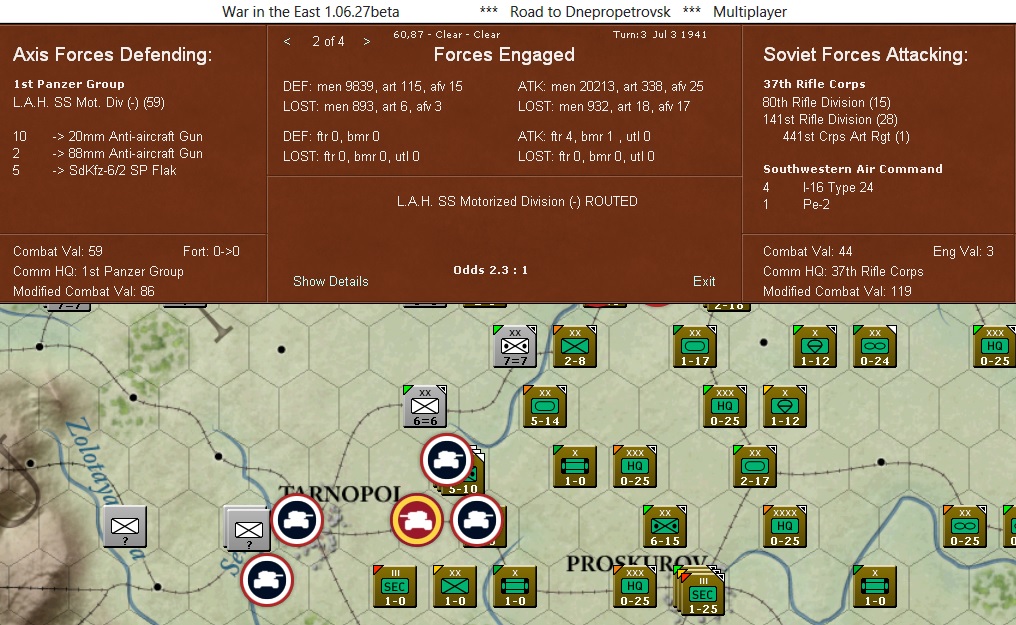
Task: Click L.A.H. SS Mot. Div (-) (59) entry
Action: pyautogui.click(x=89, y=102)
